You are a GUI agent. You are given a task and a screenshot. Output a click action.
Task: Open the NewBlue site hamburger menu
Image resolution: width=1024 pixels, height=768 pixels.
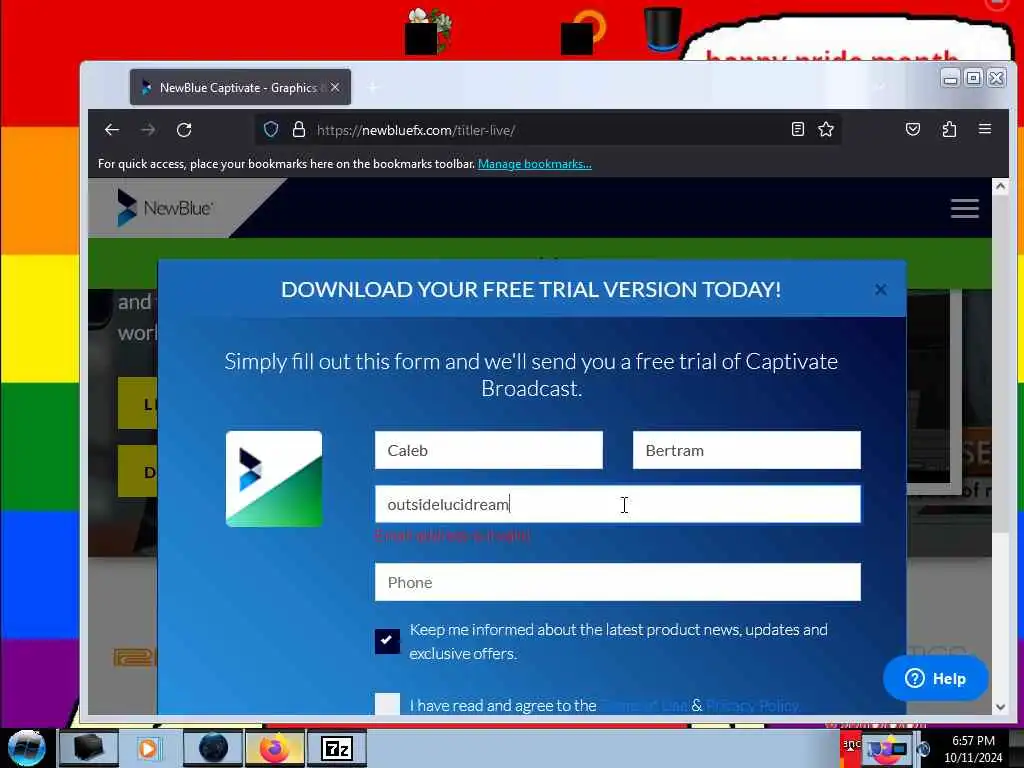965,208
